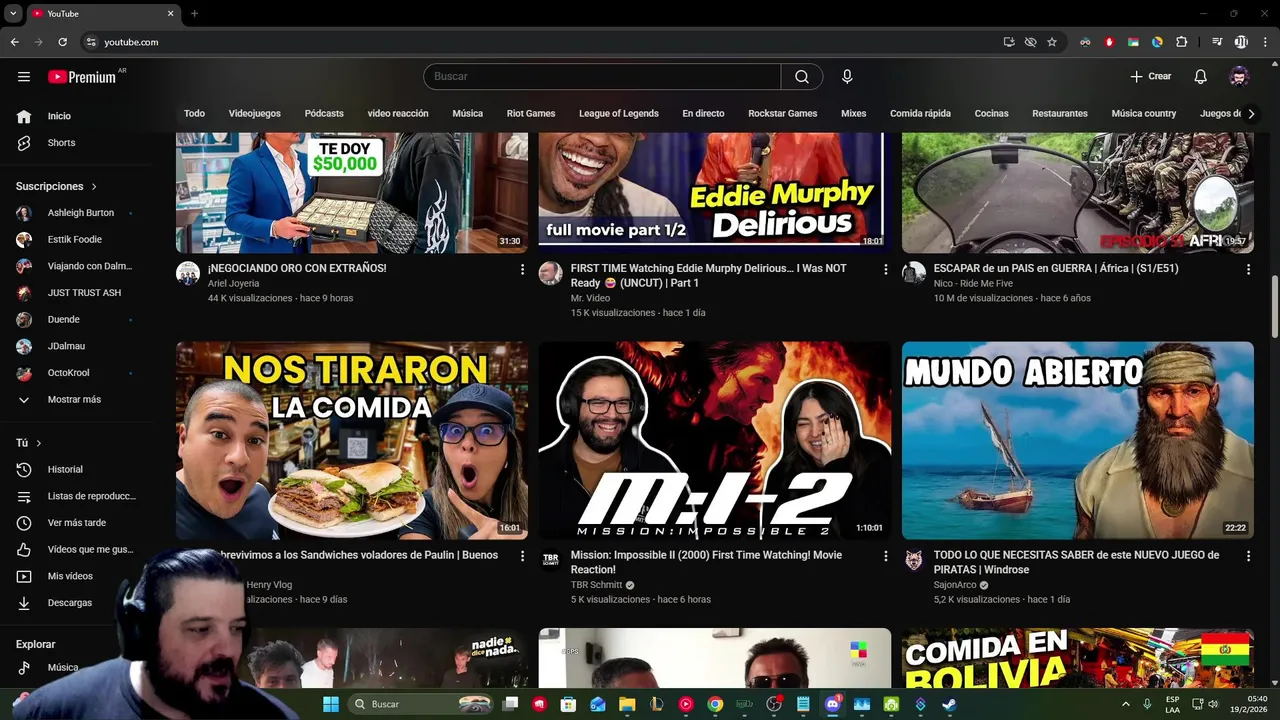This screenshot has height=720, width=1280.
Task: Start voice search with microphone icon
Action: pyautogui.click(x=847, y=77)
